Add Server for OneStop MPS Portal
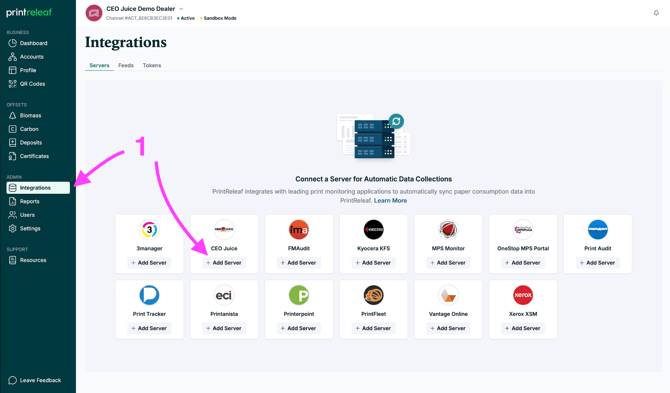The width and height of the screenshot is (670, 393). tap(523, 263)
